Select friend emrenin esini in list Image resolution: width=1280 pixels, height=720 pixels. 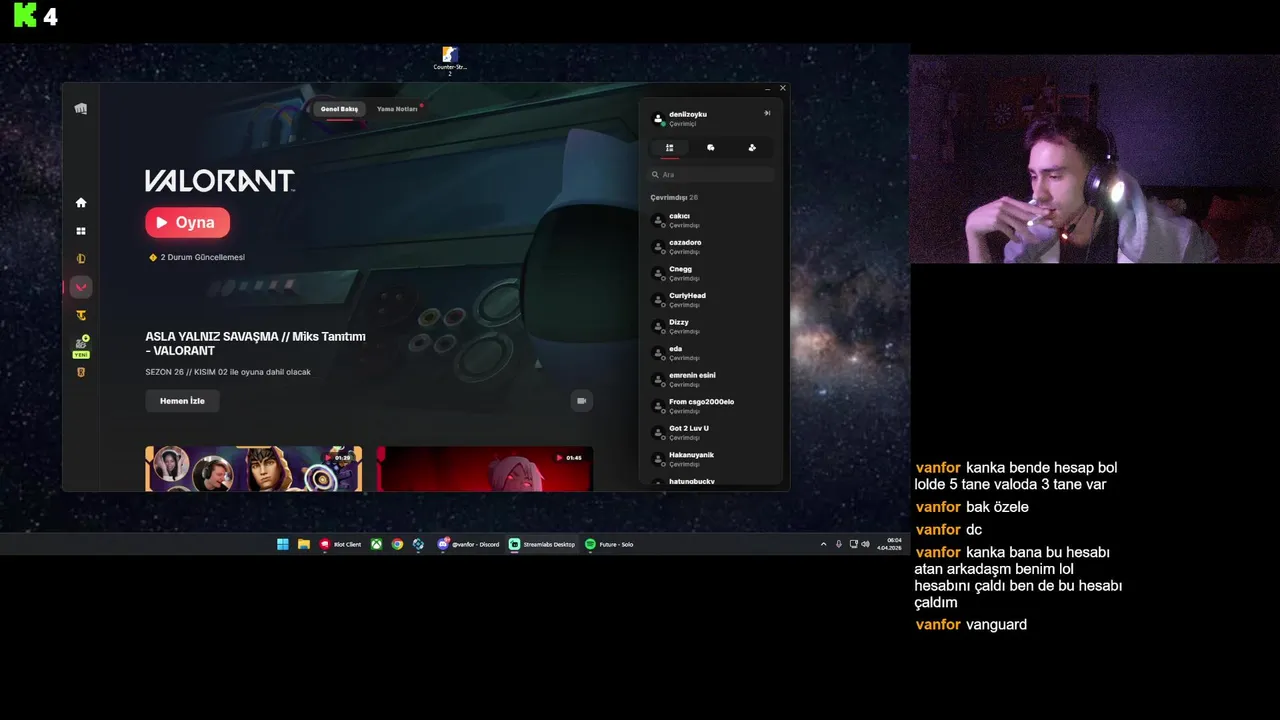point(711,379)
